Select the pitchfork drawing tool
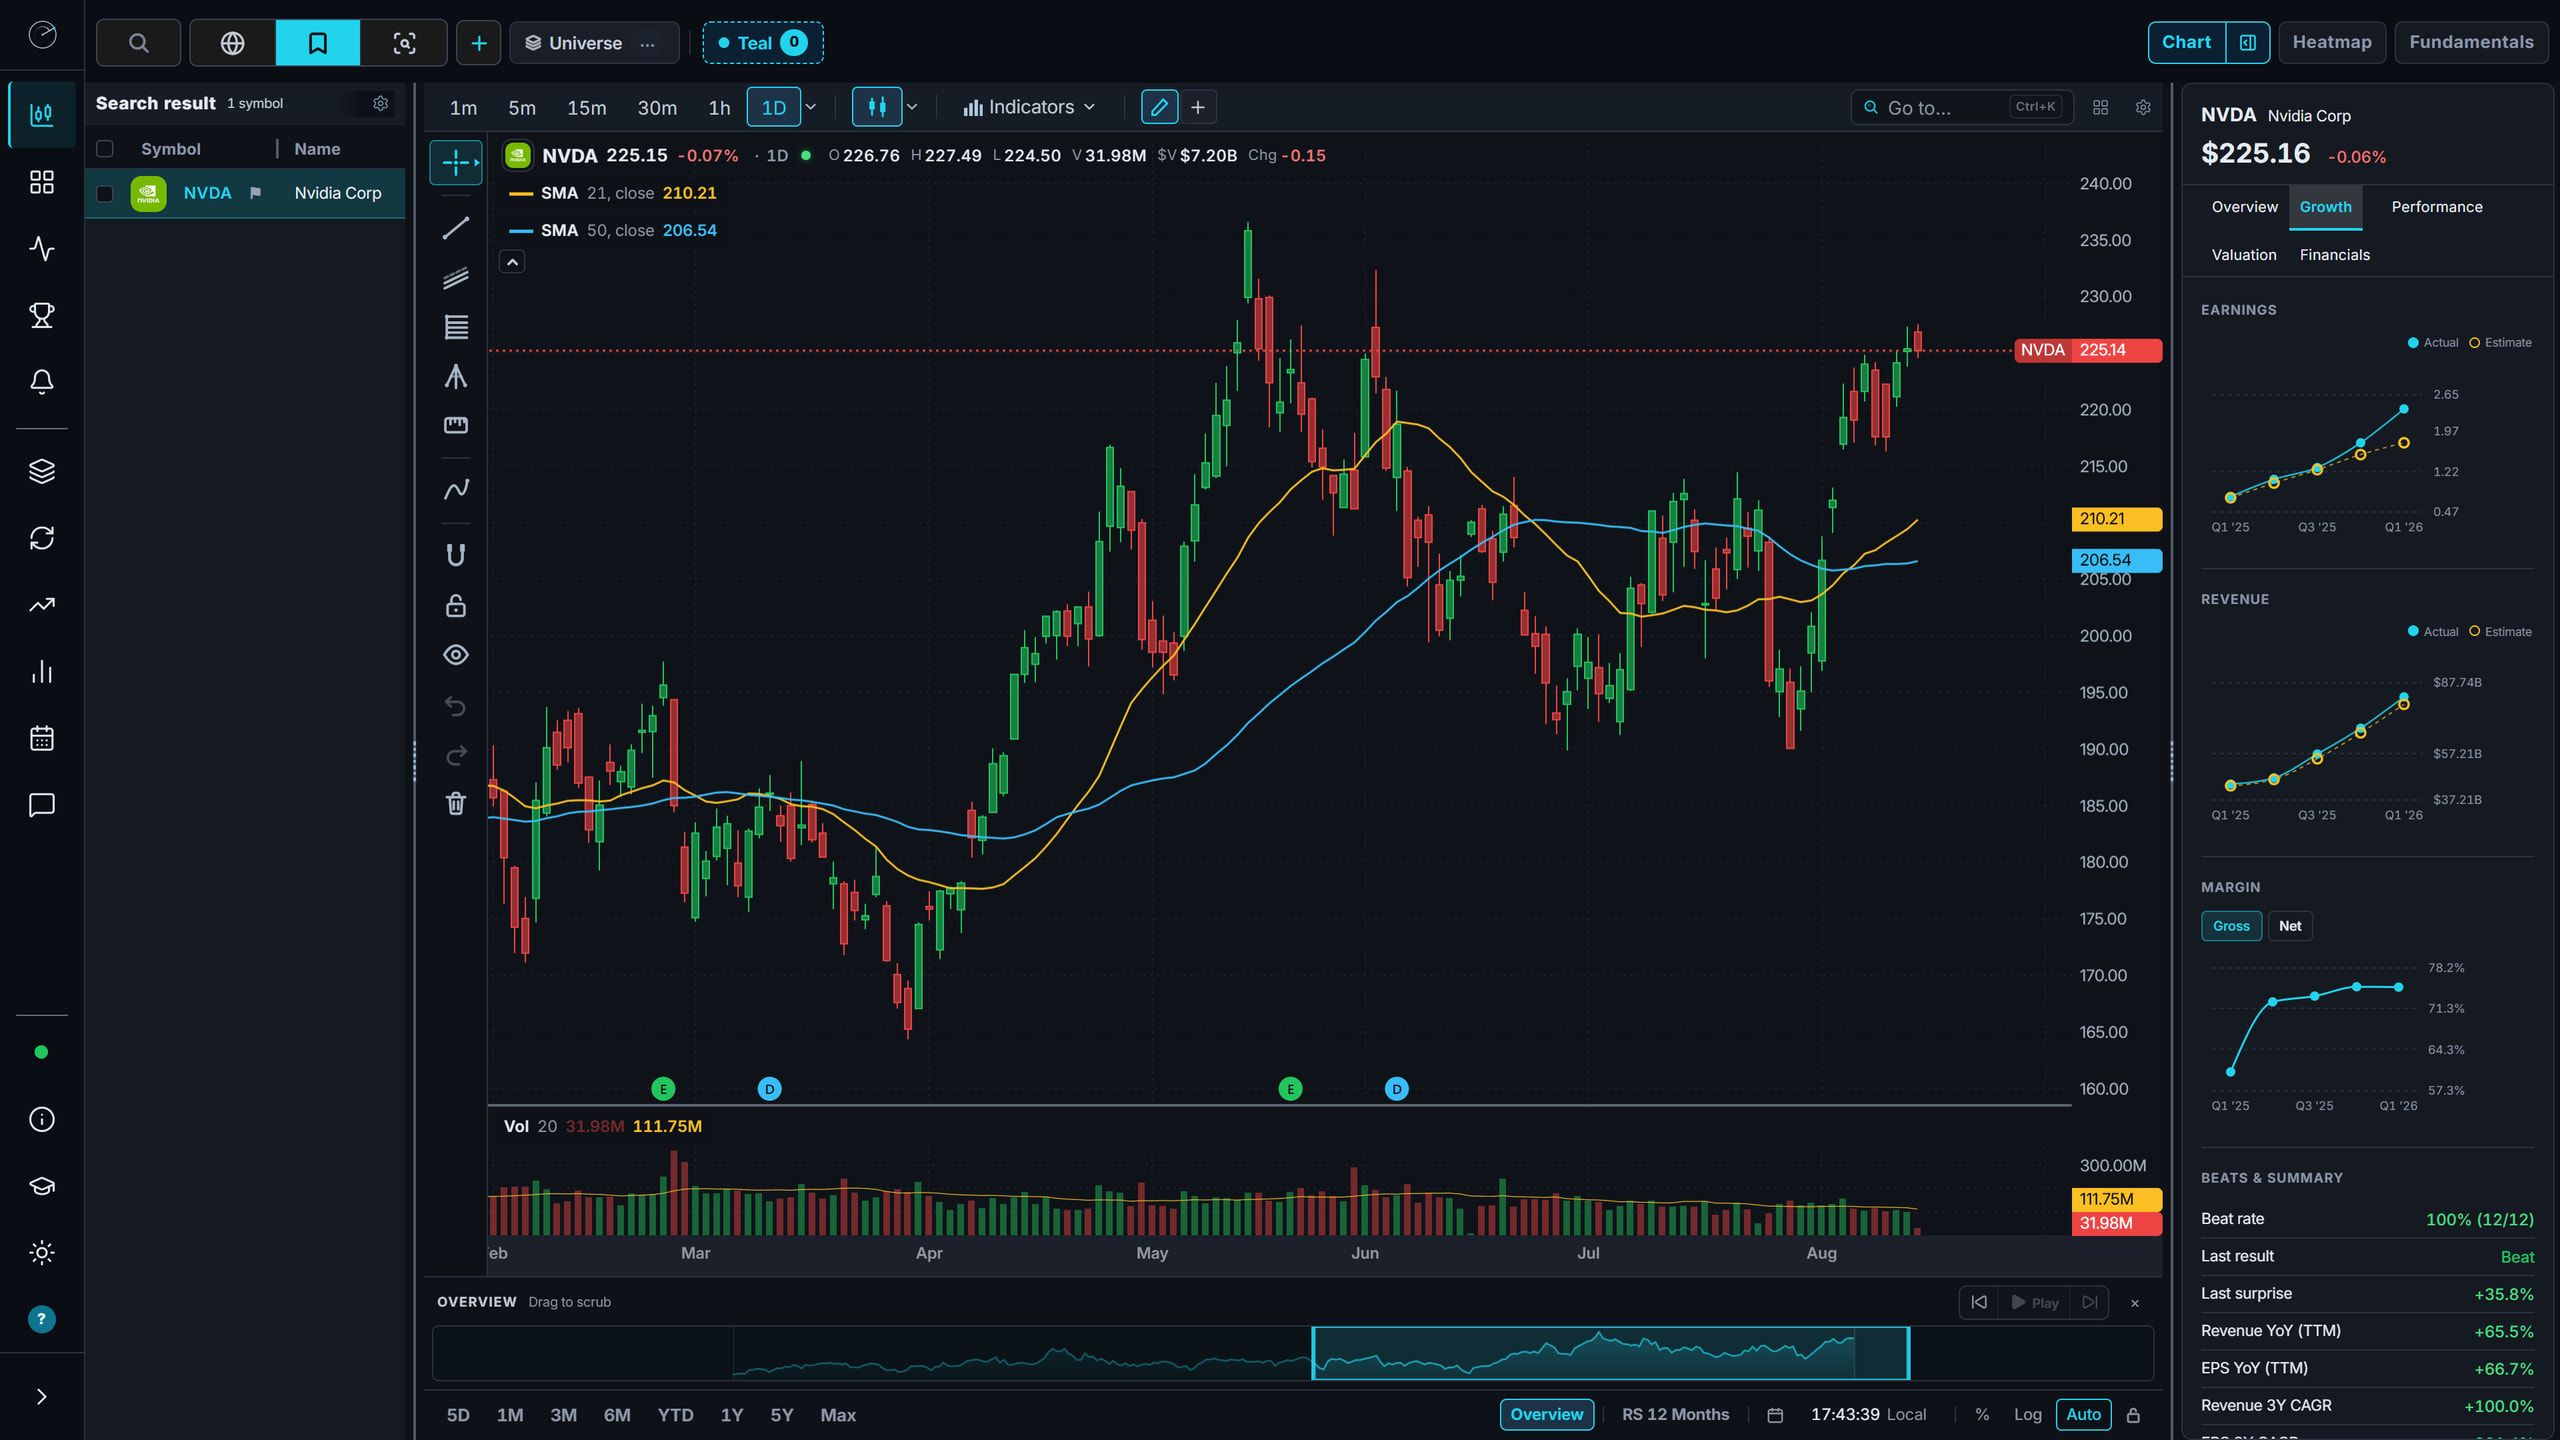Screen dimensions: 2560x1440 (456, 376)
